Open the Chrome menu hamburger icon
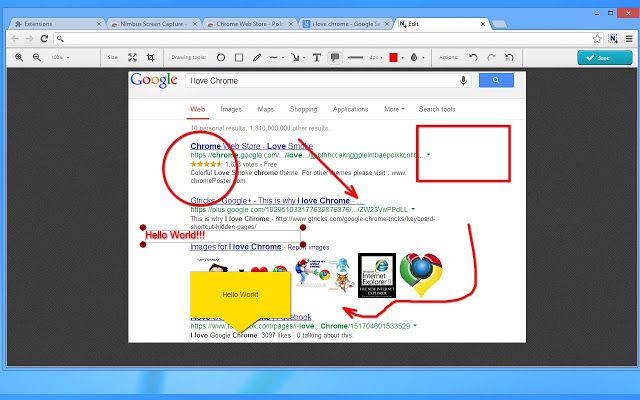640x400 pixels. pyautogui.click(x=629, y=39)
